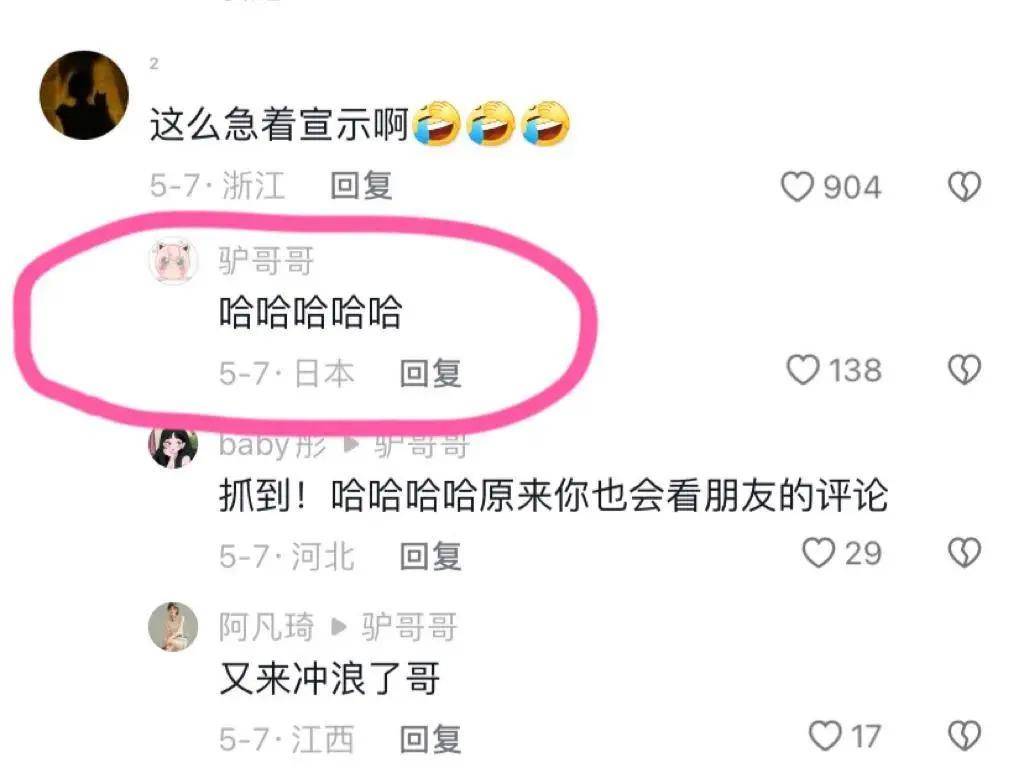The image size is (1024, 780).
Task: Tap the broken heart next to 17 likes
Action: [x=965, y=736]
